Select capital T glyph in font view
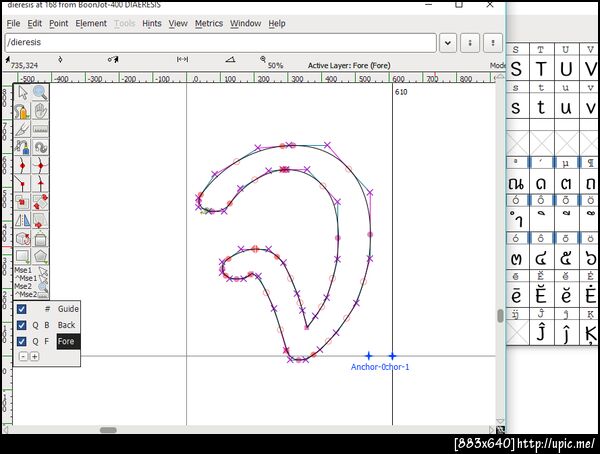600x454 pixels. (541, 69)
